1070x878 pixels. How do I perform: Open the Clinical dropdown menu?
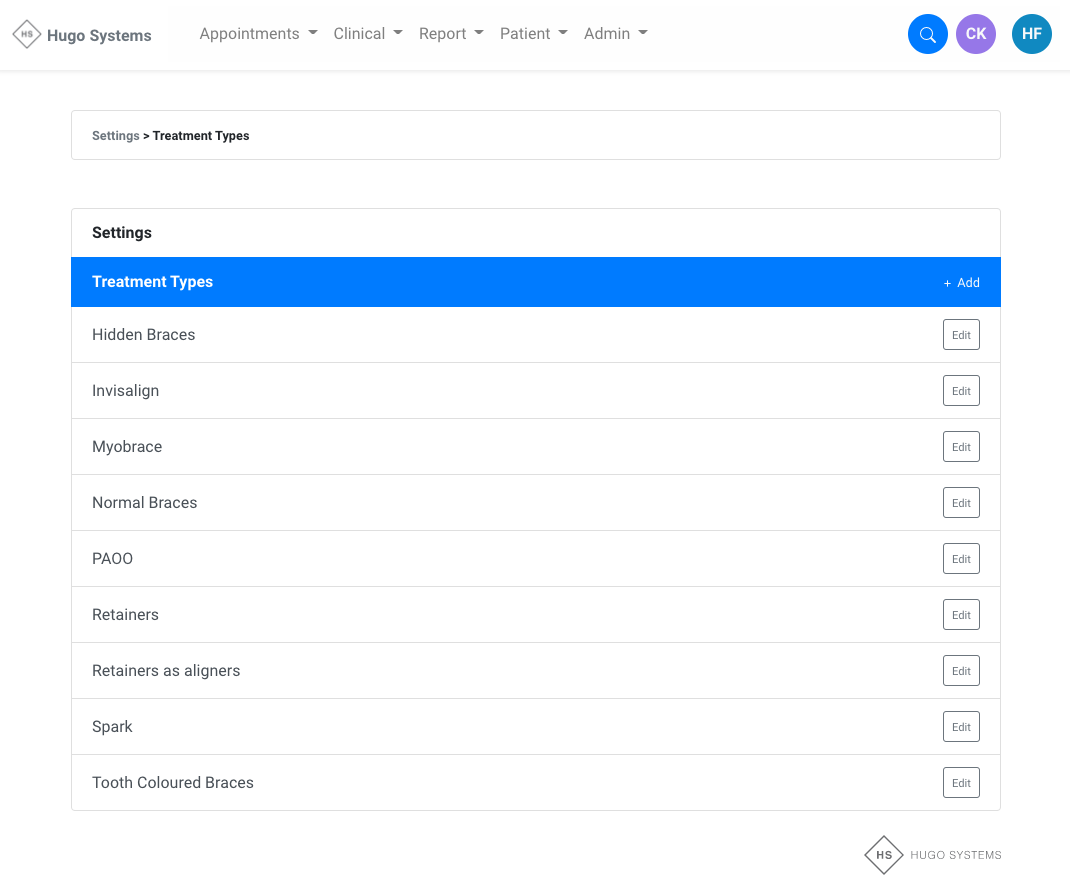click(368, 34)
